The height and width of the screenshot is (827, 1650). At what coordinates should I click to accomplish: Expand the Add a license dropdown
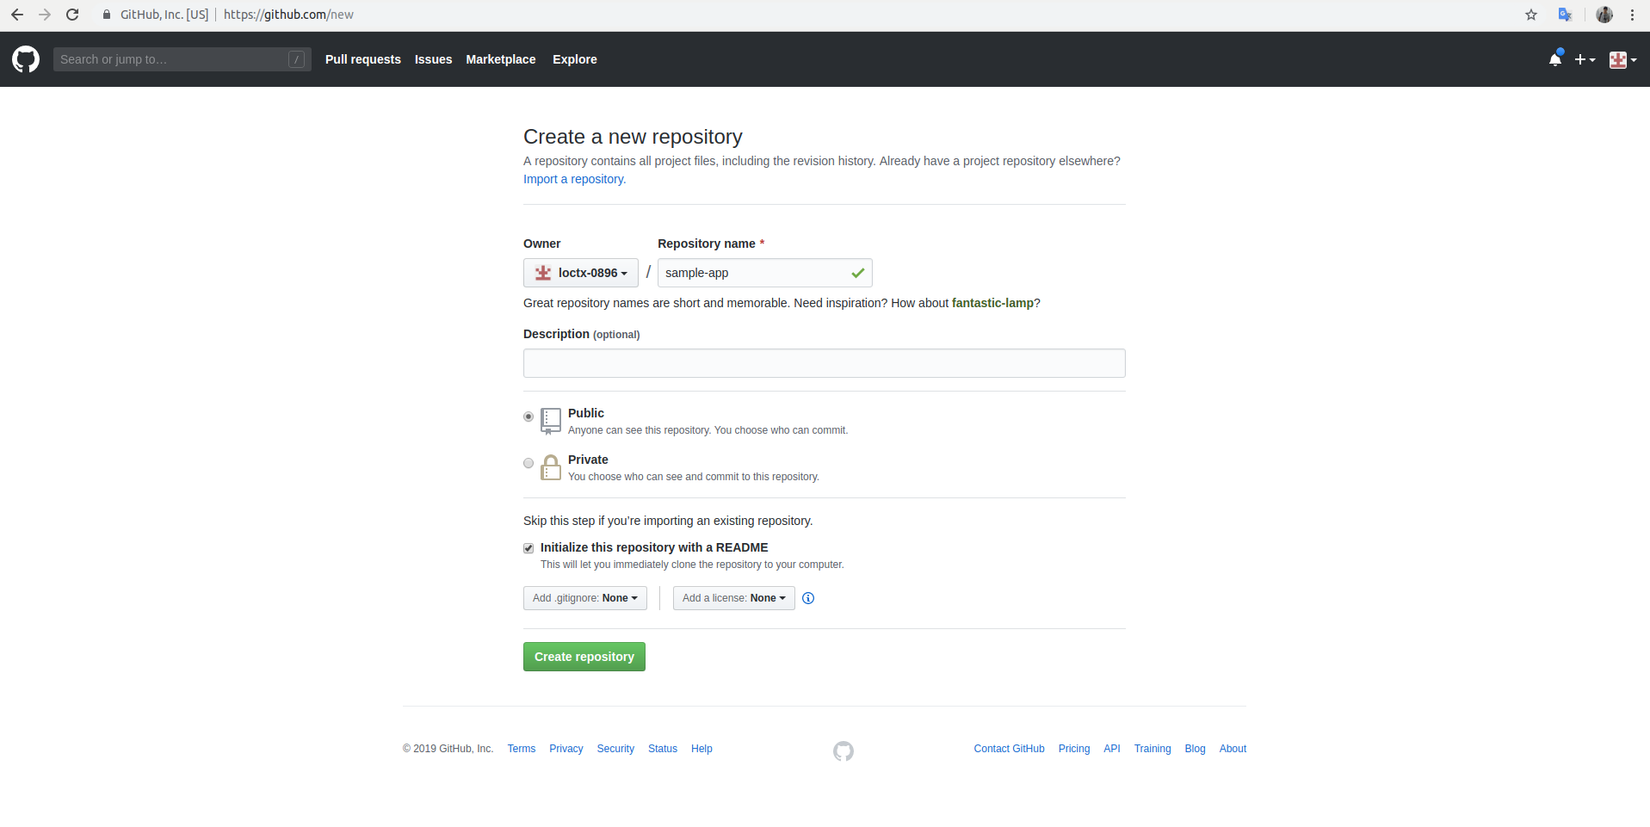pyautogui.click(x=733, y=598)
